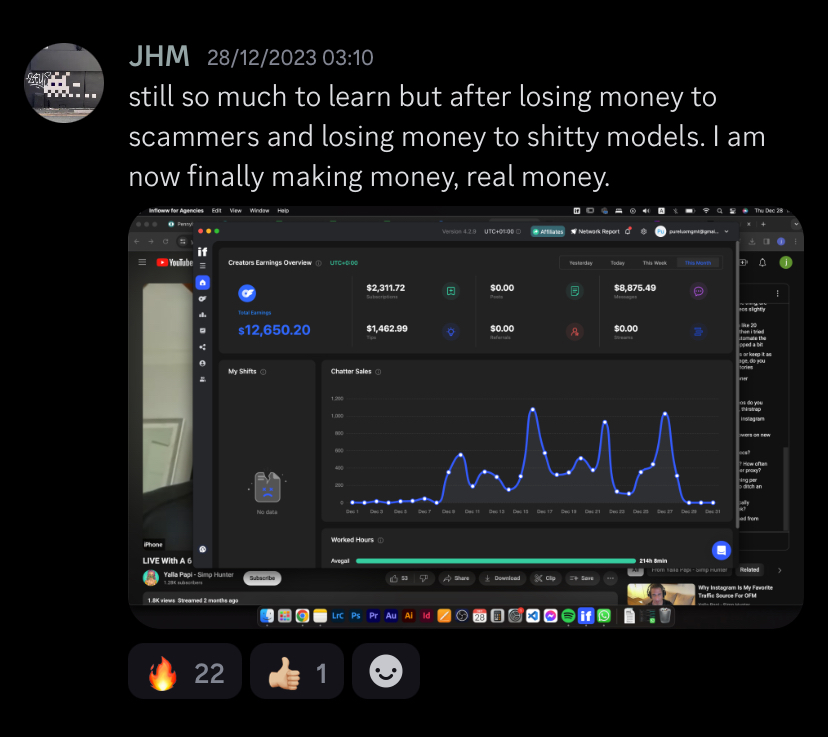Click the blue chat support bubble
Viewport: 828px width, 737px height.
click(x=721, y=550)
